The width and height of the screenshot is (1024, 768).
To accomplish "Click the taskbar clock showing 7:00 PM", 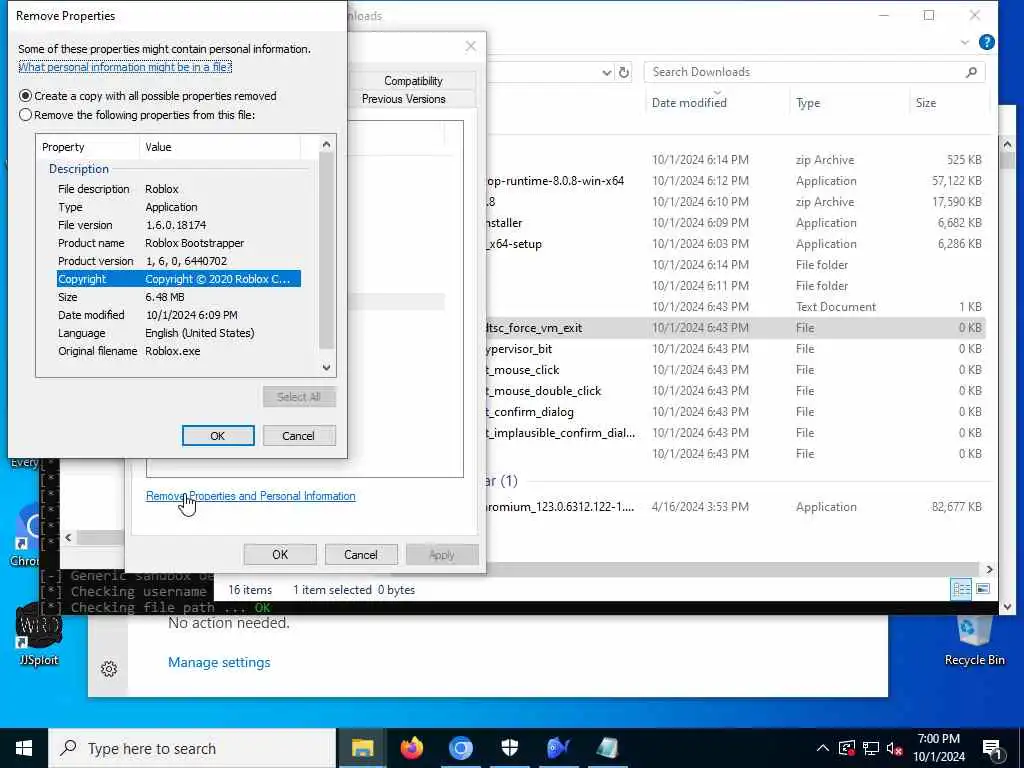I will point(938,748).
